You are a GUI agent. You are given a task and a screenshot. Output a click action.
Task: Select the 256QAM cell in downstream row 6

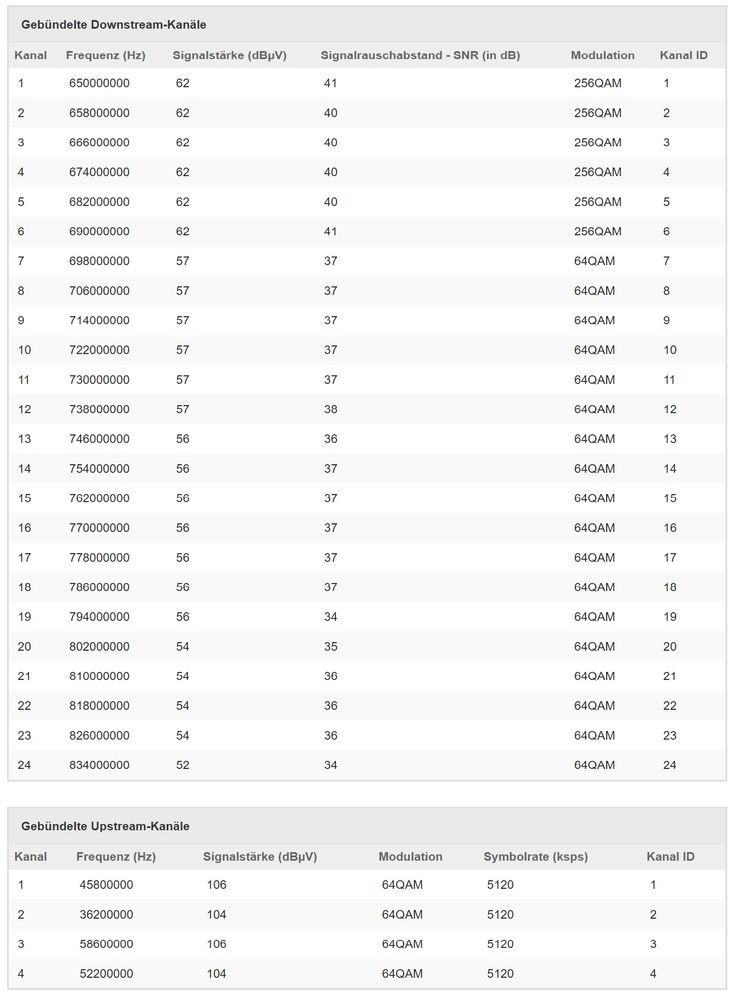[x=598, y=231]
